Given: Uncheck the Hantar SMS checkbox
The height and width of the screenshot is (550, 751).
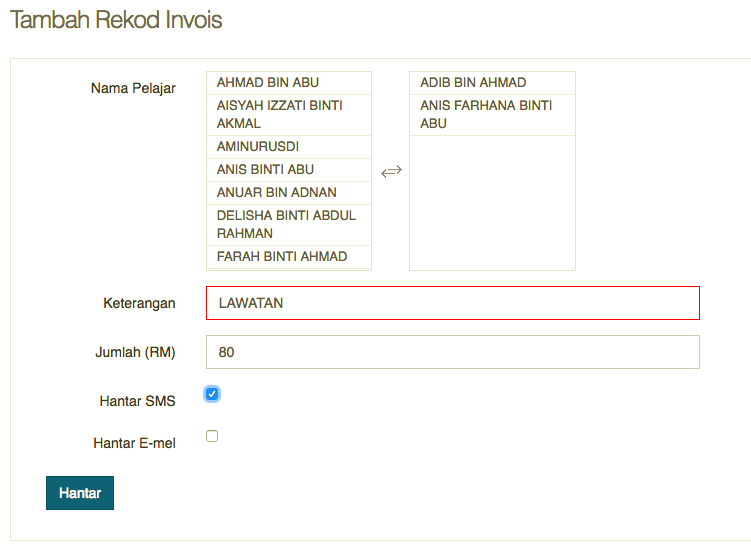Looking at the screenshot, I should click(212, 394).
